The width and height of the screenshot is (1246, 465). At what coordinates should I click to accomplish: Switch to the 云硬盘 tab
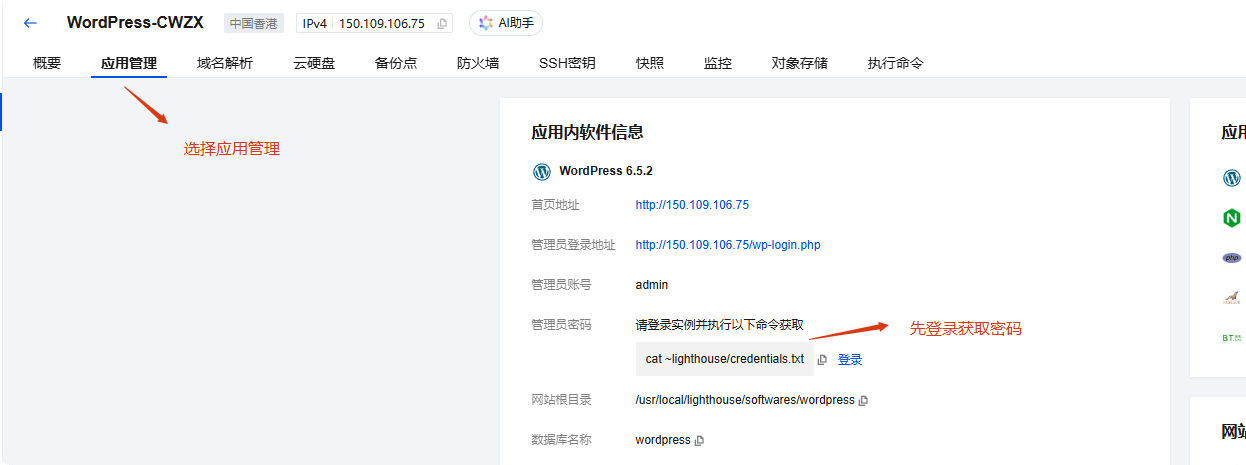pos(314,63)
